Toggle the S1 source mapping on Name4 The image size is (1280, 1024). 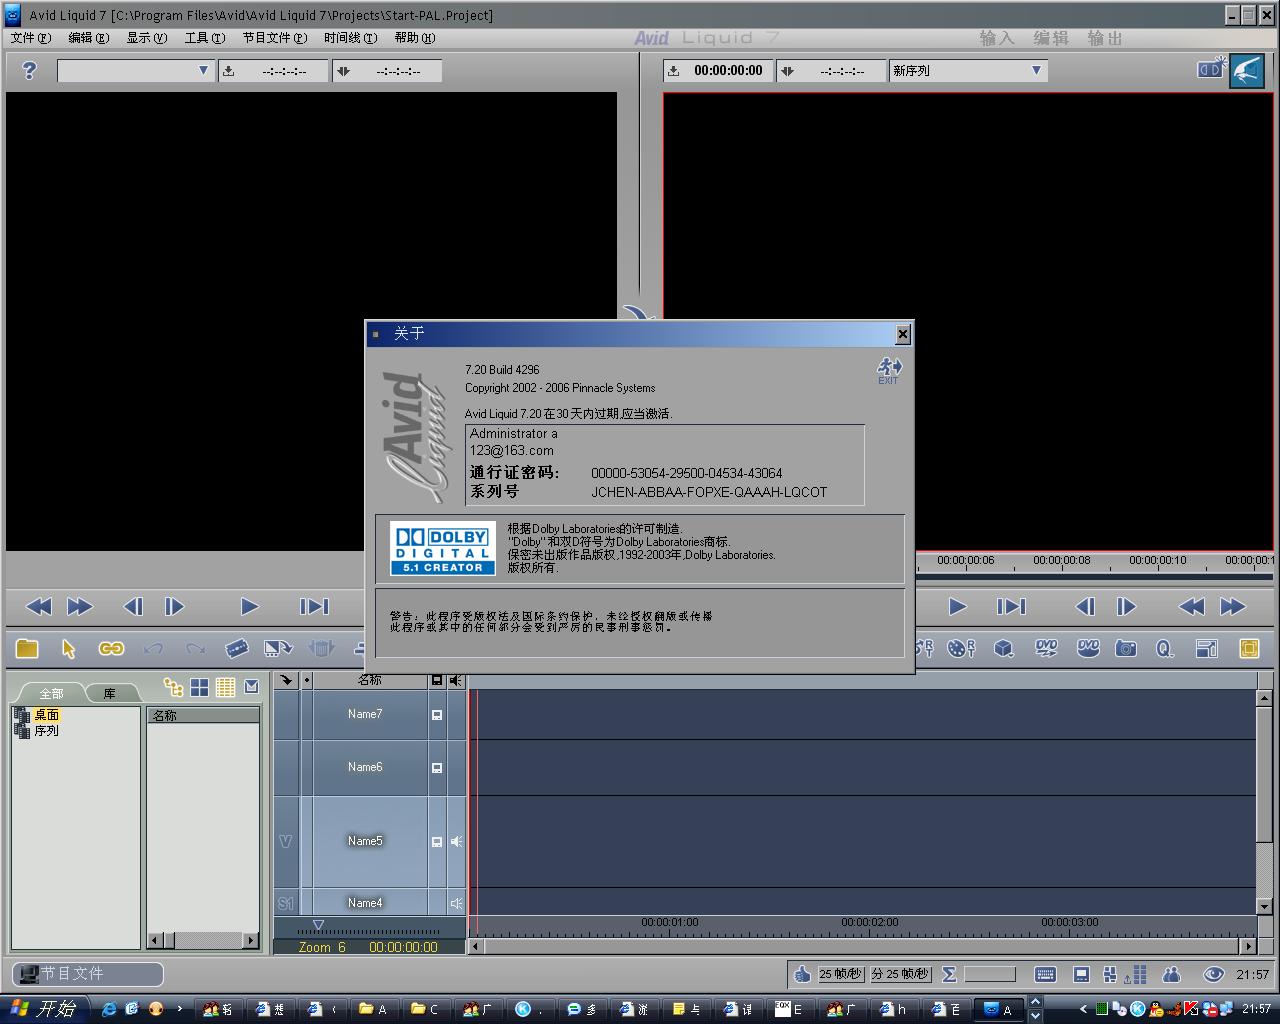coord(285,903)
